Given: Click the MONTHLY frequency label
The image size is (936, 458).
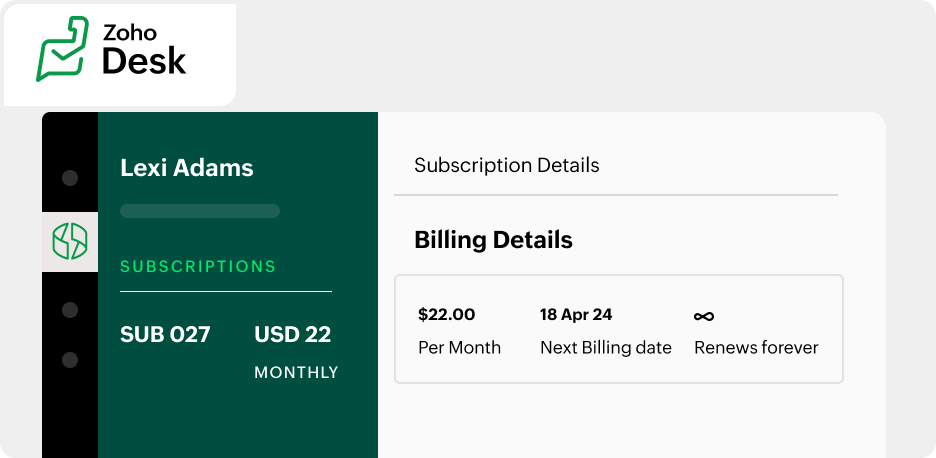Looking at the screenshot, I should tap(296, 373).
